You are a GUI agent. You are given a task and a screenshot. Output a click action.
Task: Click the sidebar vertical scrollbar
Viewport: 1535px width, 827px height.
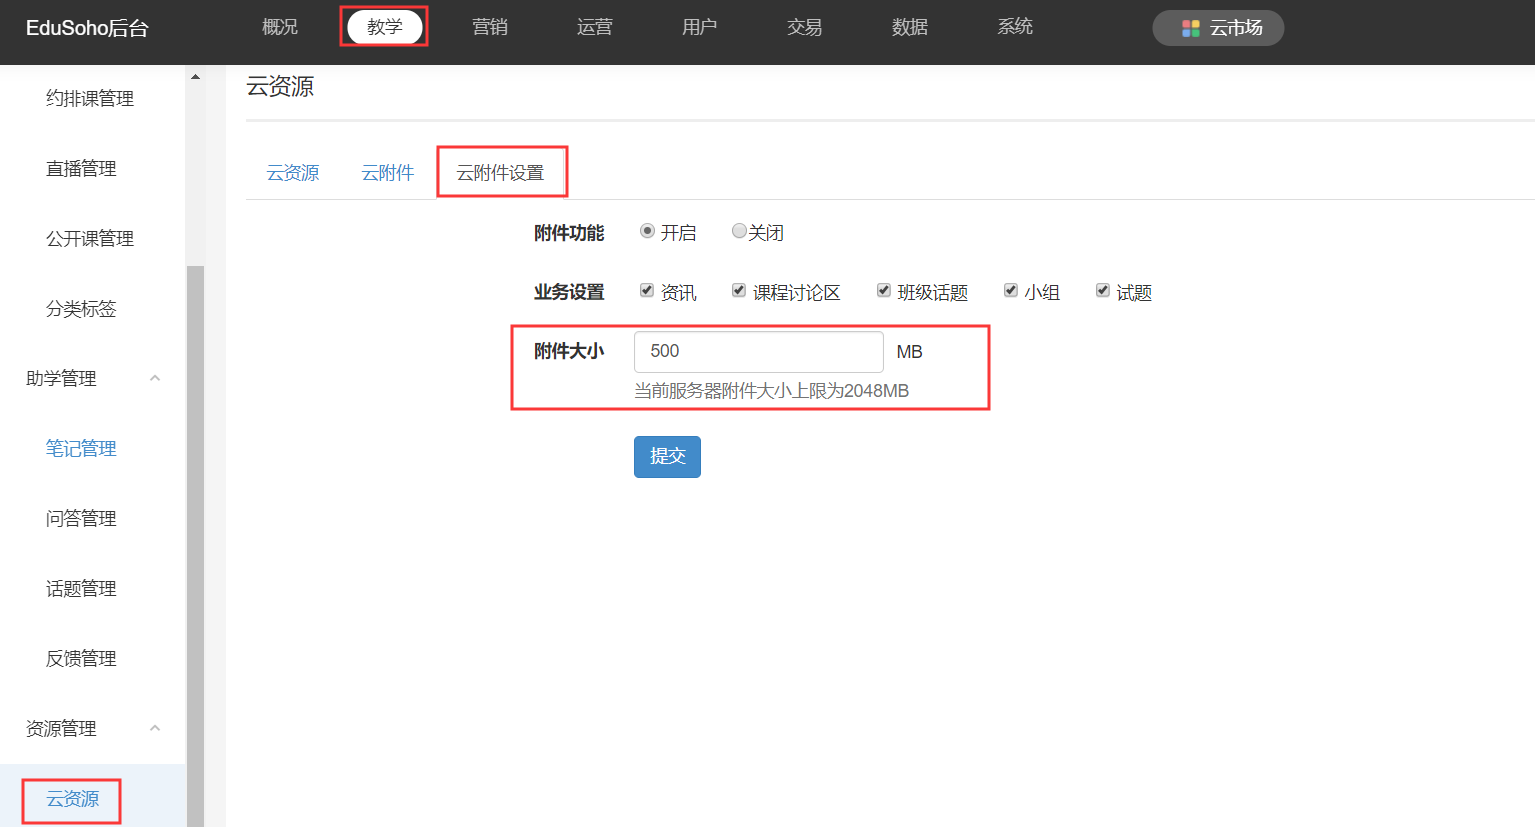[195, 540]
